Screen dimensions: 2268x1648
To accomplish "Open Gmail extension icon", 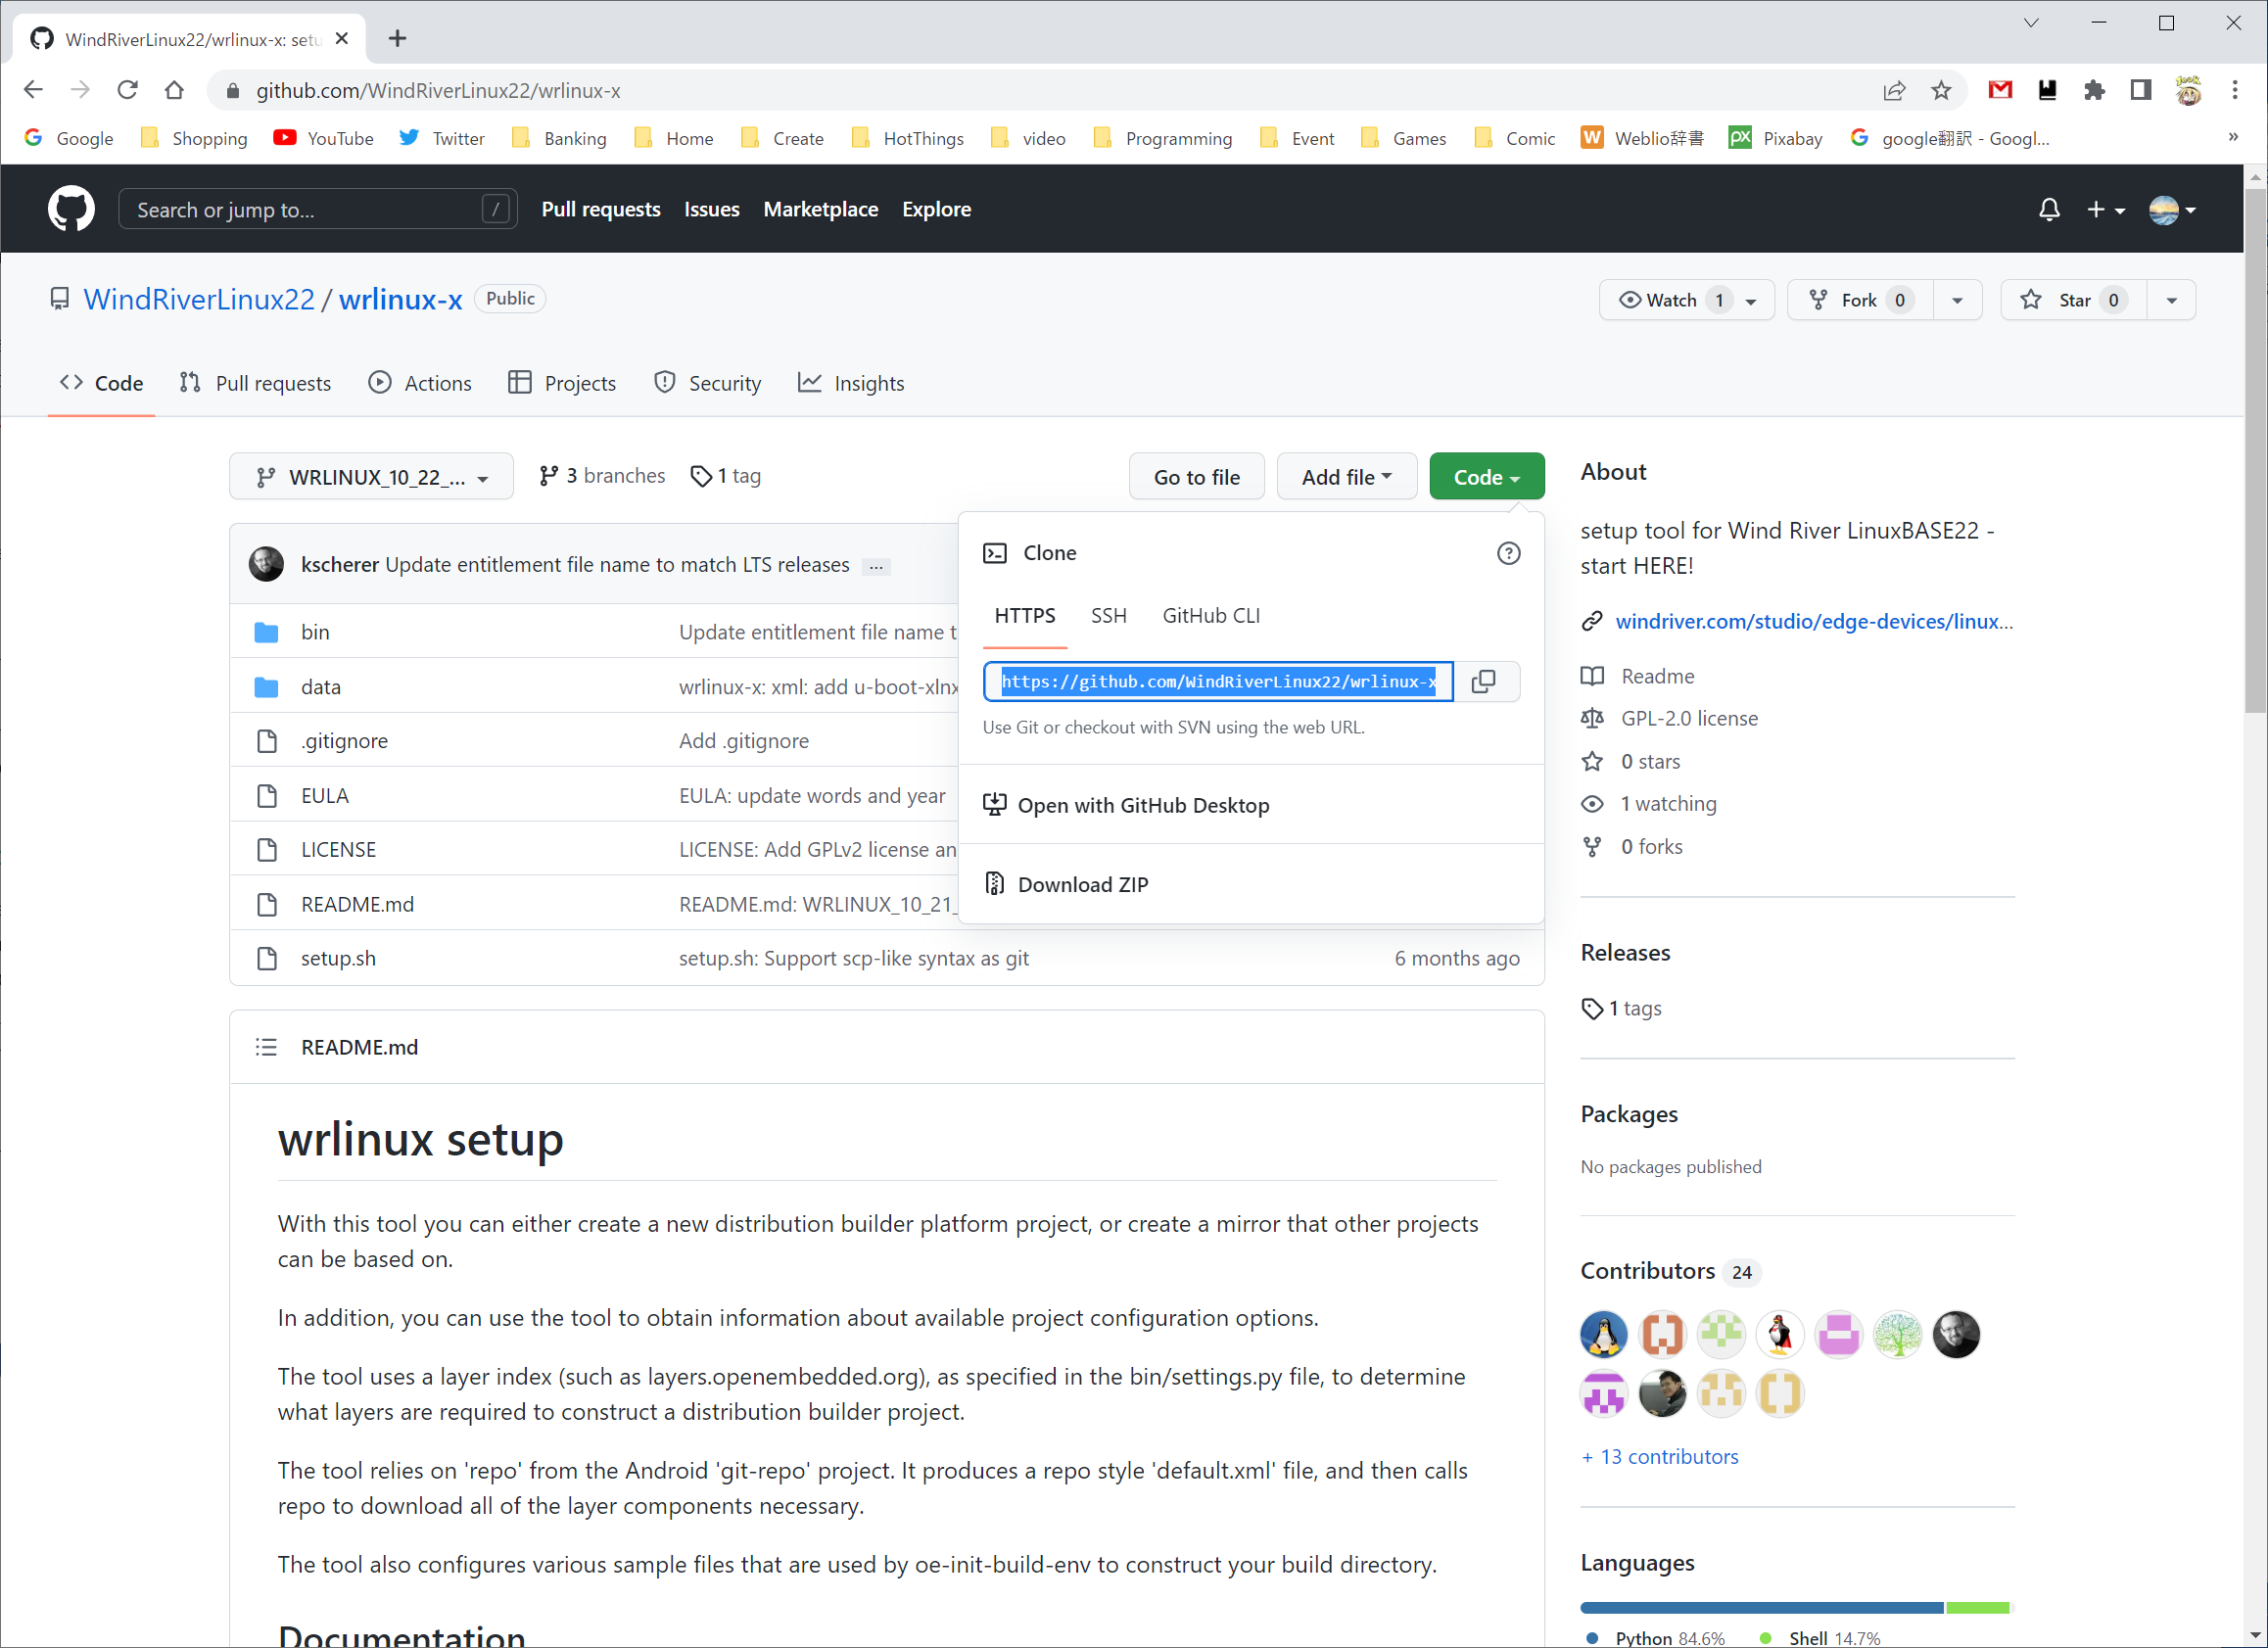I will [x=2000, y=90].
